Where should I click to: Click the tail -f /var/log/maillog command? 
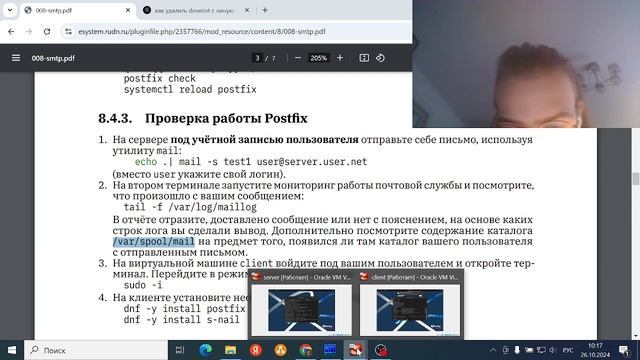(x=190, y=207)
